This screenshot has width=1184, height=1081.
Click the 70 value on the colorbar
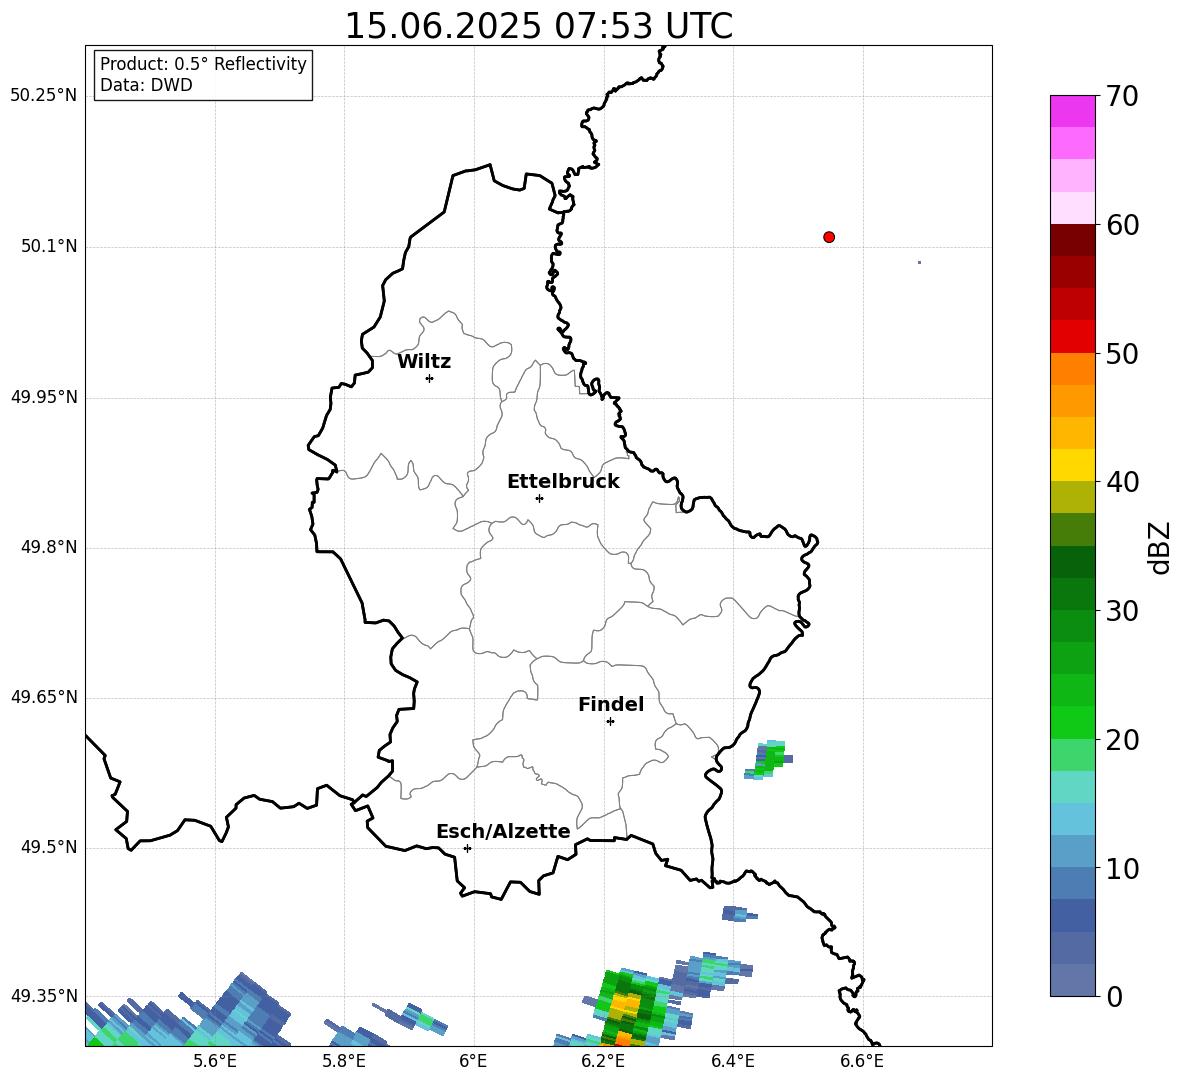pyautogui.click(x=1122, y=96)
